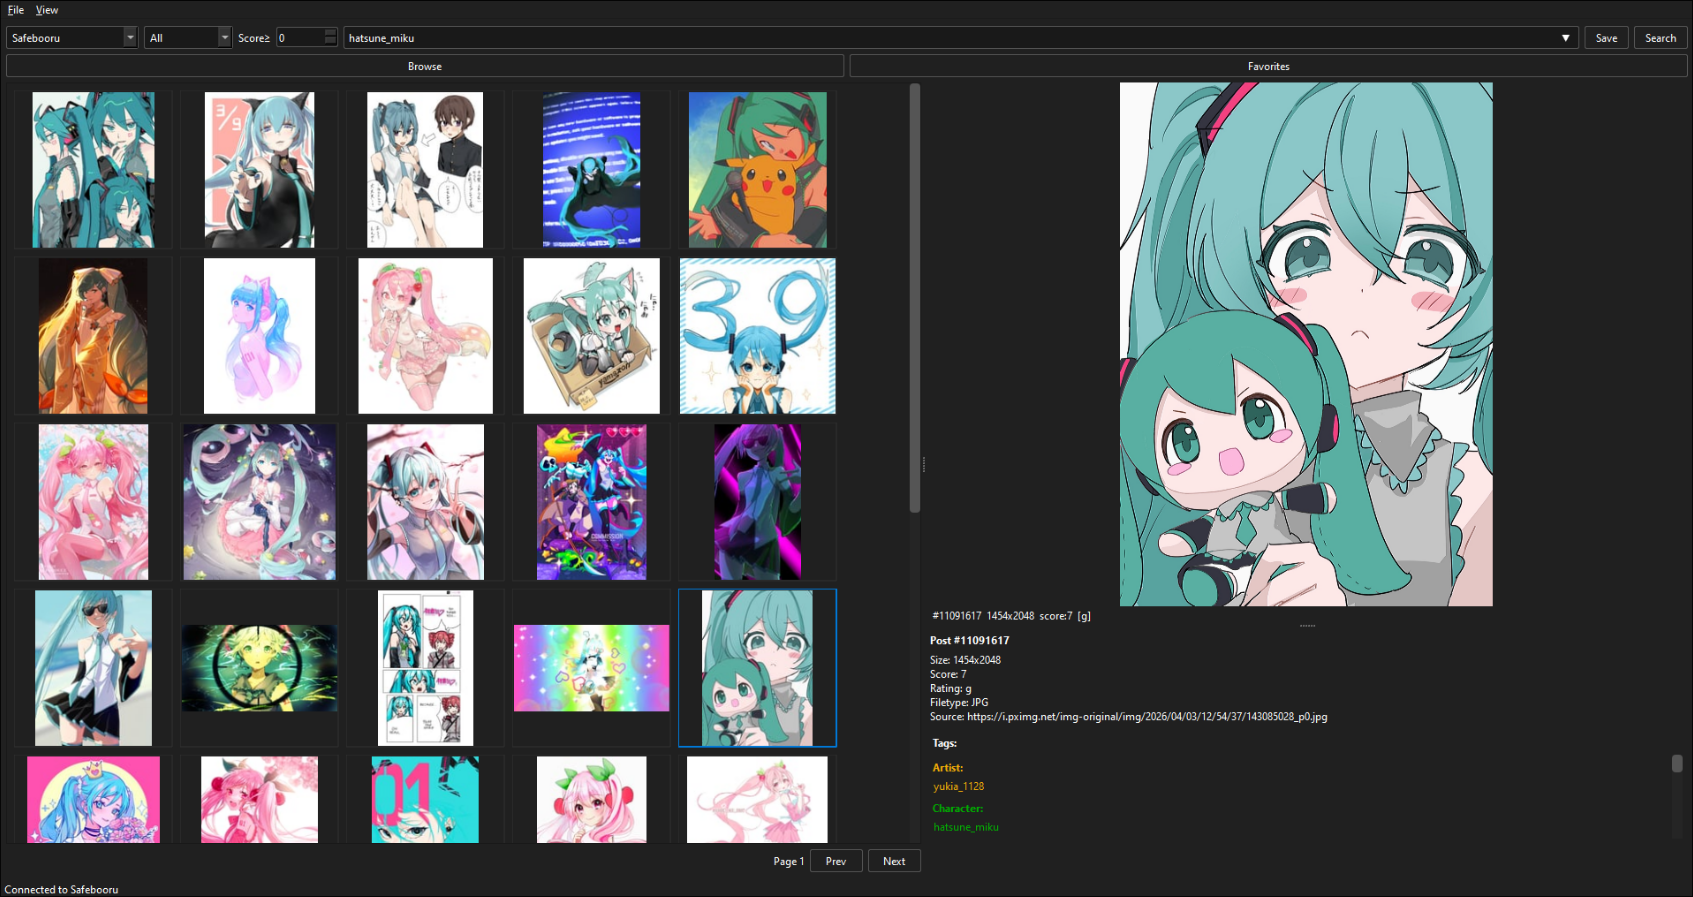Open the File menu
The width and height of the screenshot is (1693, 897).
pos(16,10)
